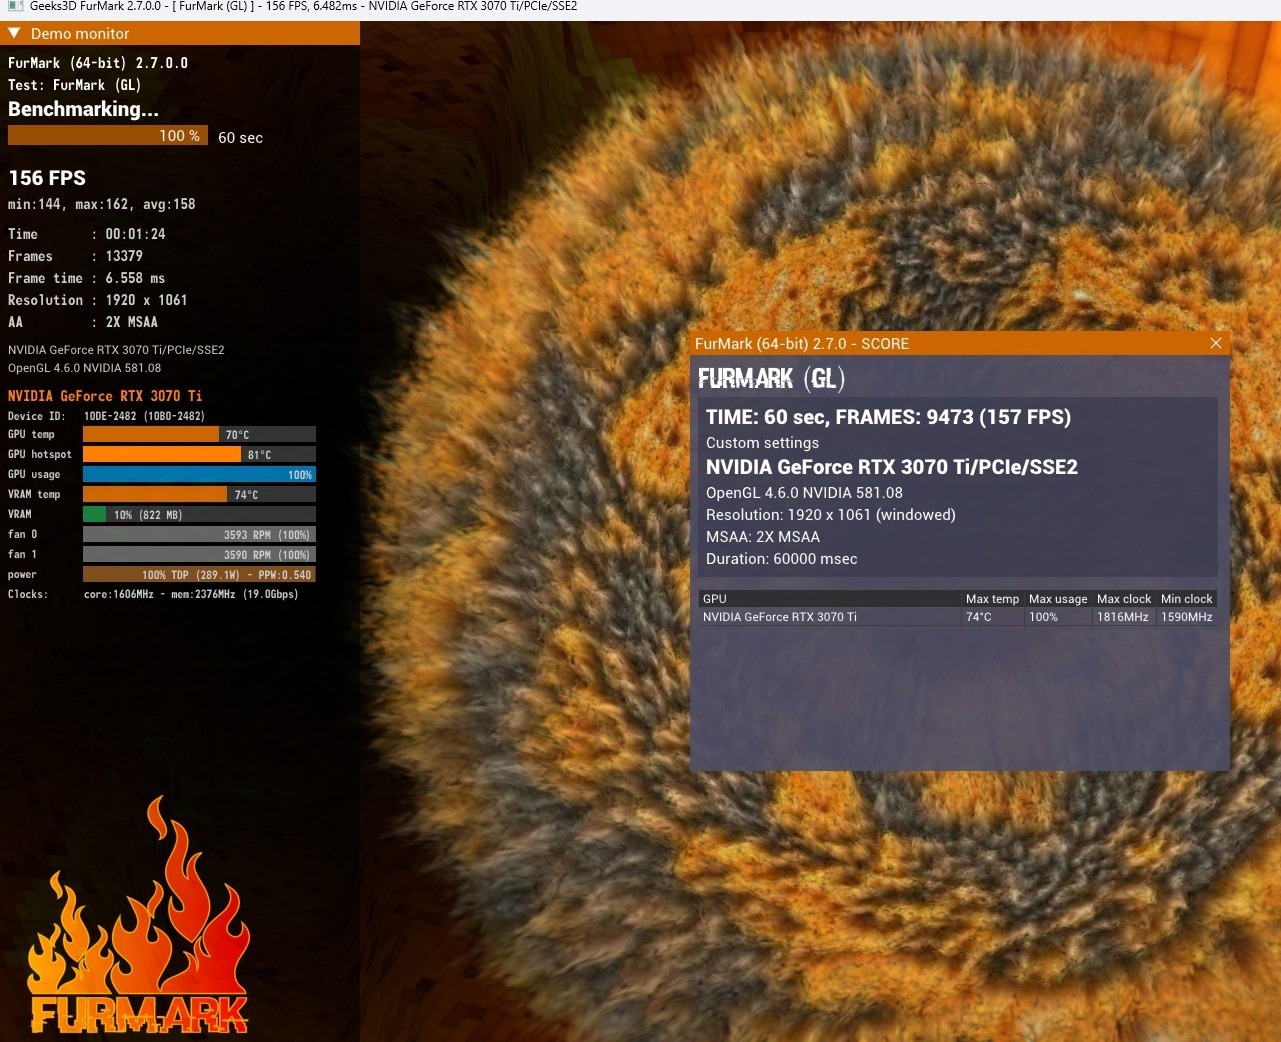Screen dimensions: 1281x1042
Task: Click the Device ID 10DE-2482 value
Action: pyautogui.click(x=144, y=416)
